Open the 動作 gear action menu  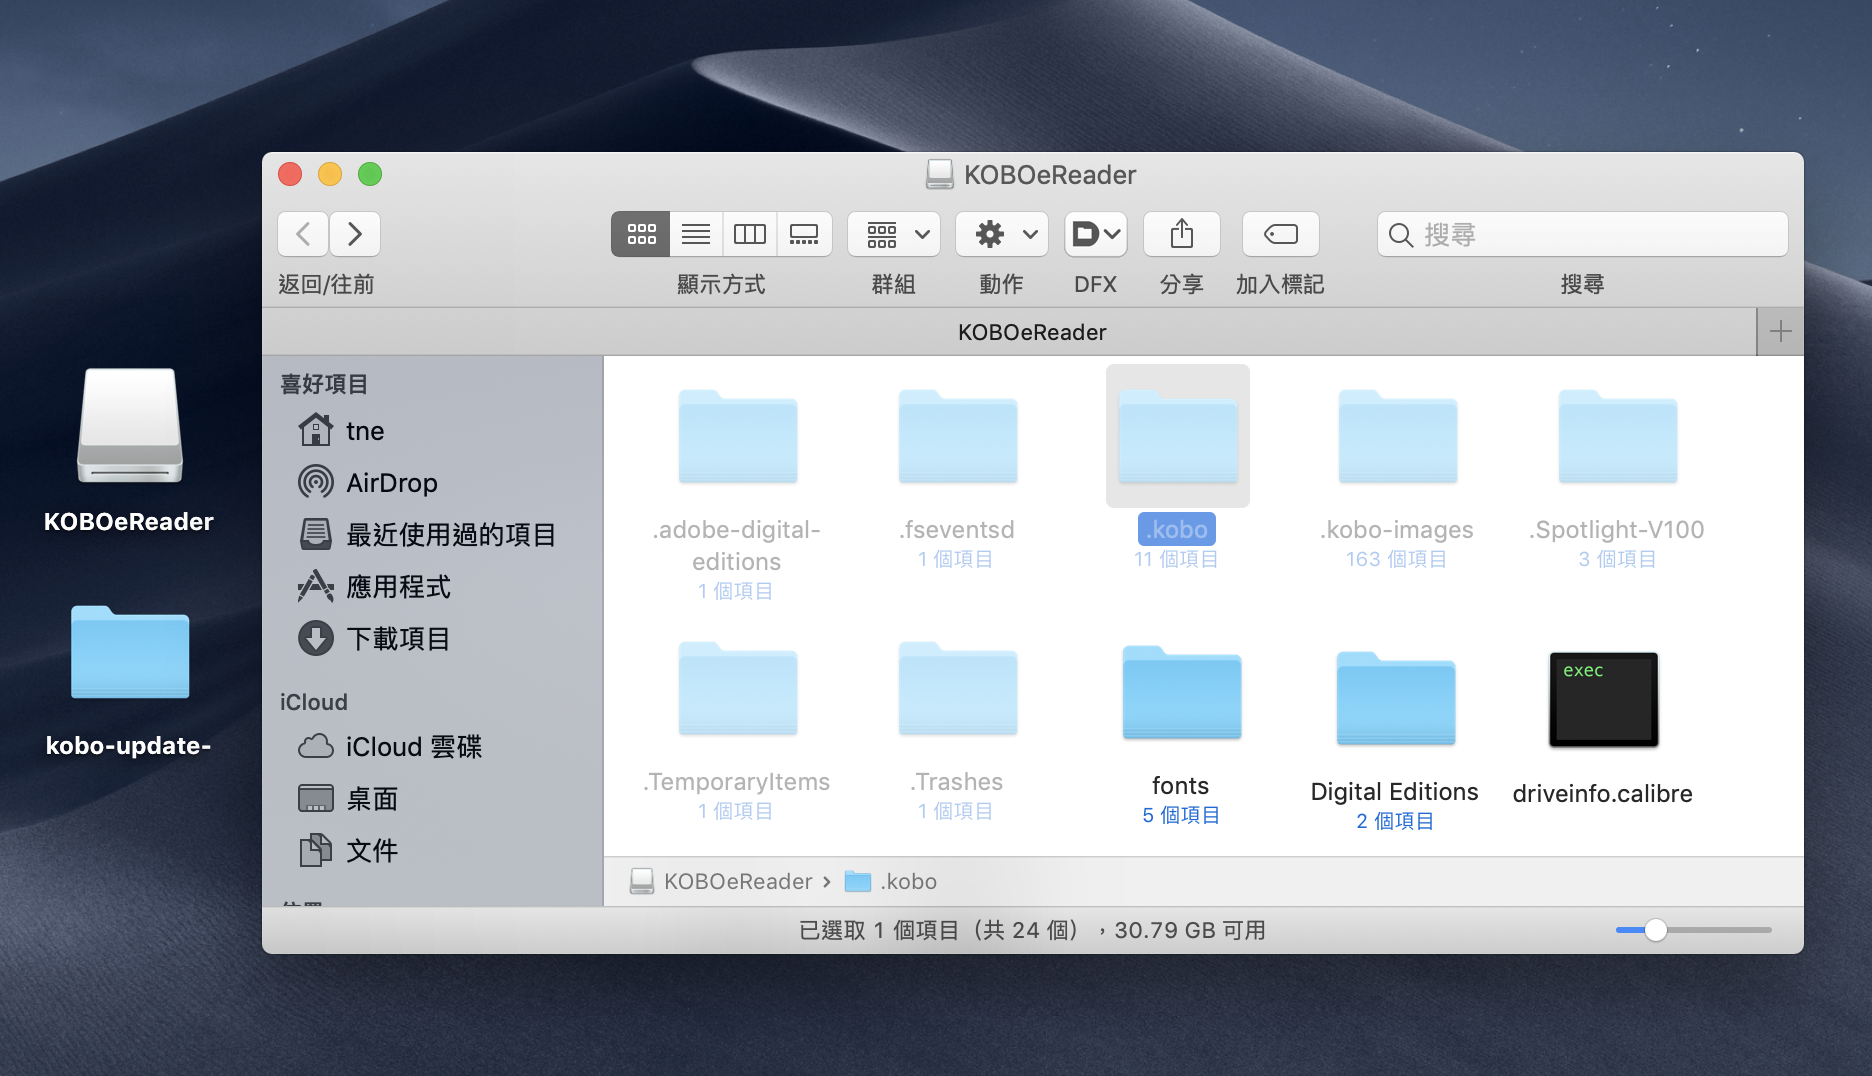tap(1002, 234)
